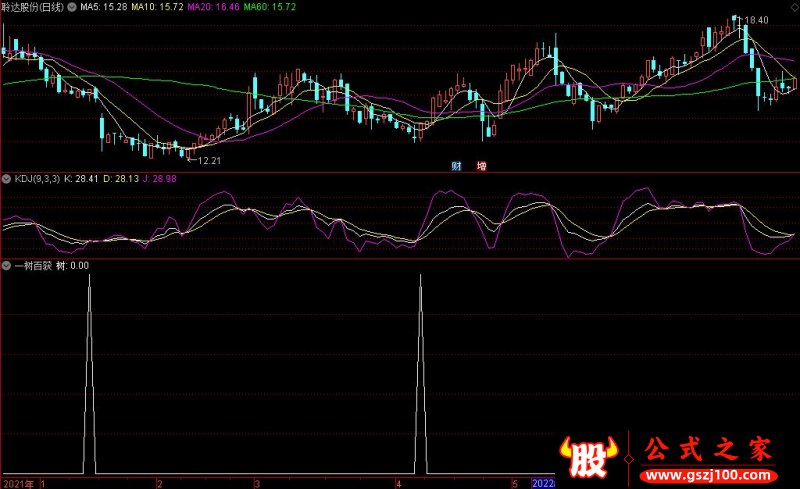
Task: Open the 一树百获 indicator dropdown arrow
Action: [7, 266]
